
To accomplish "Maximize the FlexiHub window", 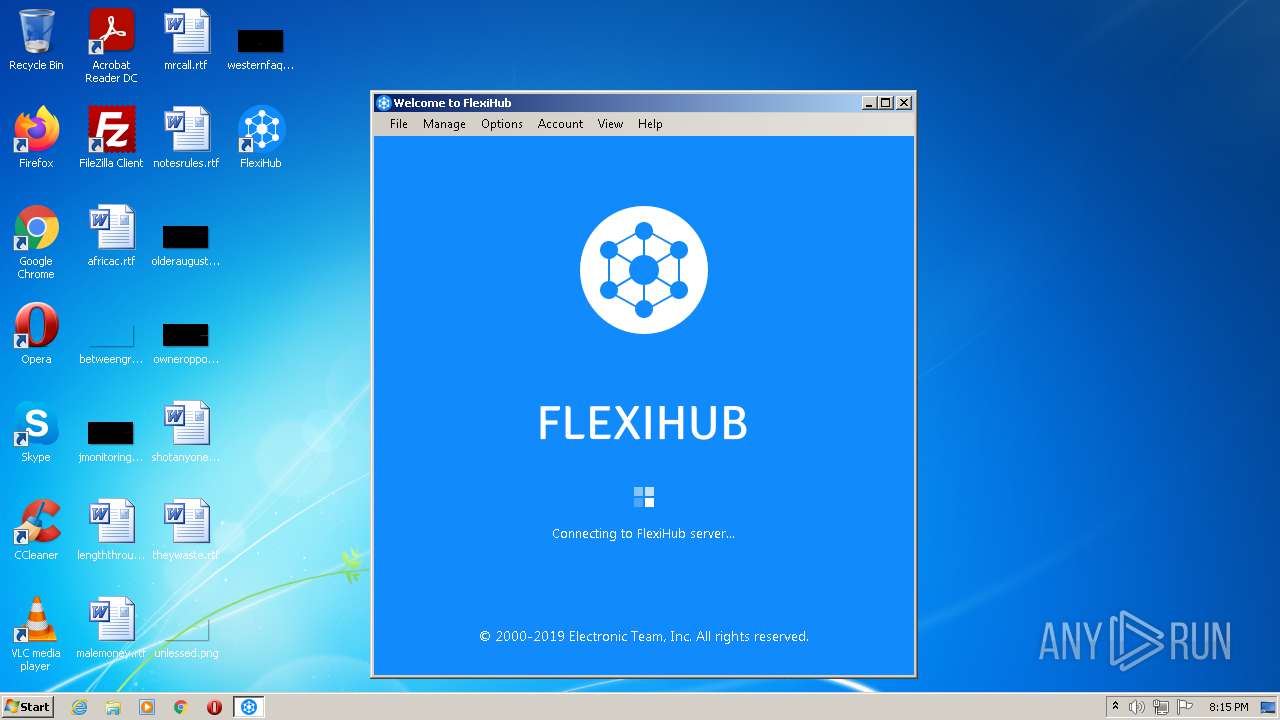I will coord(886,103).
